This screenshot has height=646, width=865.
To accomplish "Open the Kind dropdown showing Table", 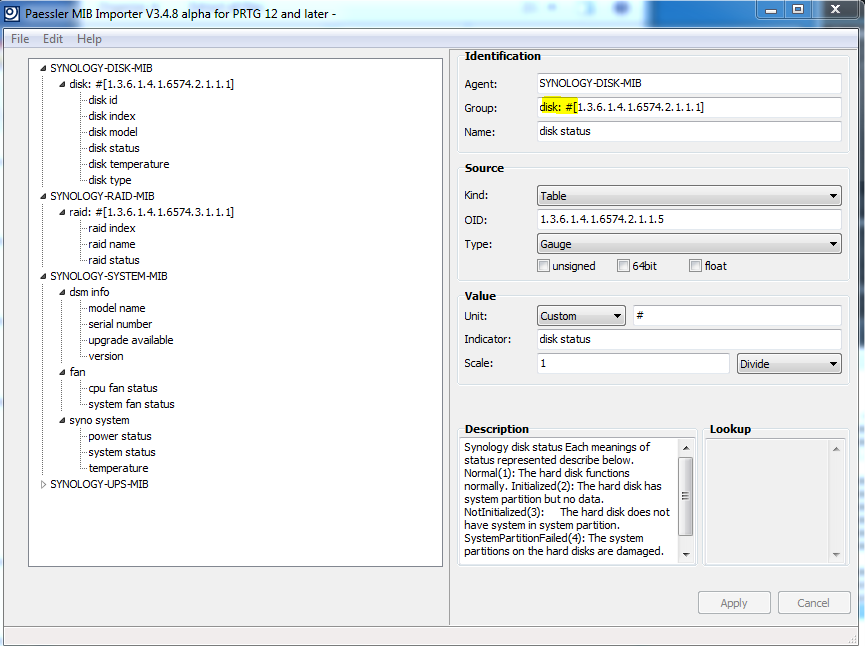I will click(x=689, y=196).
